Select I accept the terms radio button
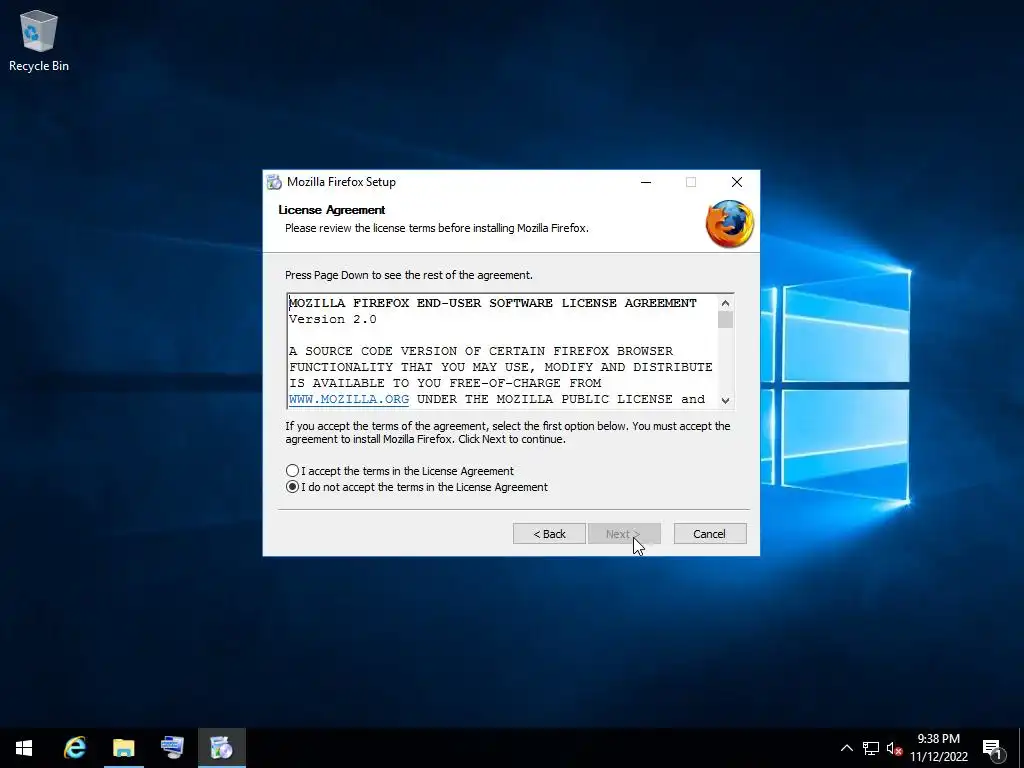The height and width of the screenshot is (768, 1024). 293,471
